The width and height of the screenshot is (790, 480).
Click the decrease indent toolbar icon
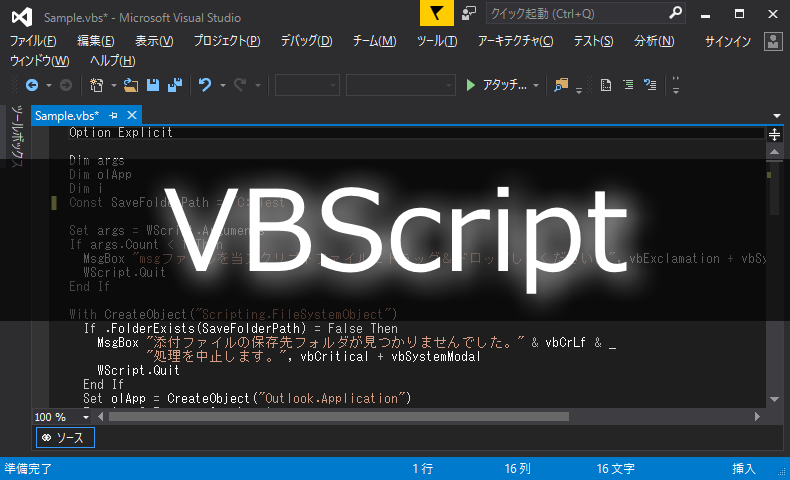click(628, 85)
